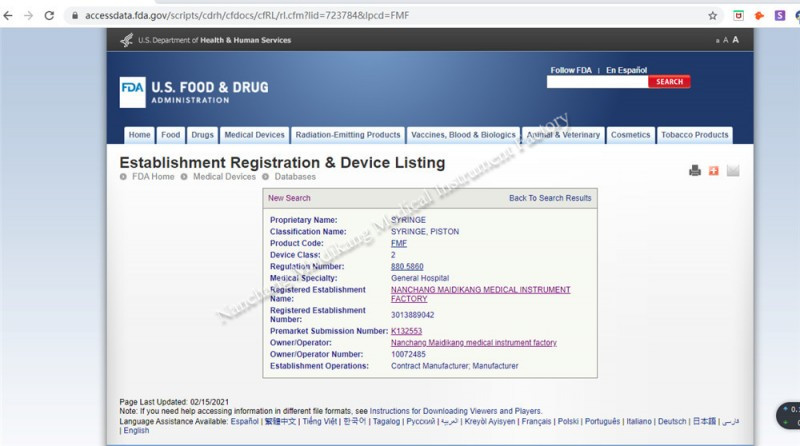Open the Food tab
The height and width of the screenshot is (446, 800).
[x=170, y=135]
